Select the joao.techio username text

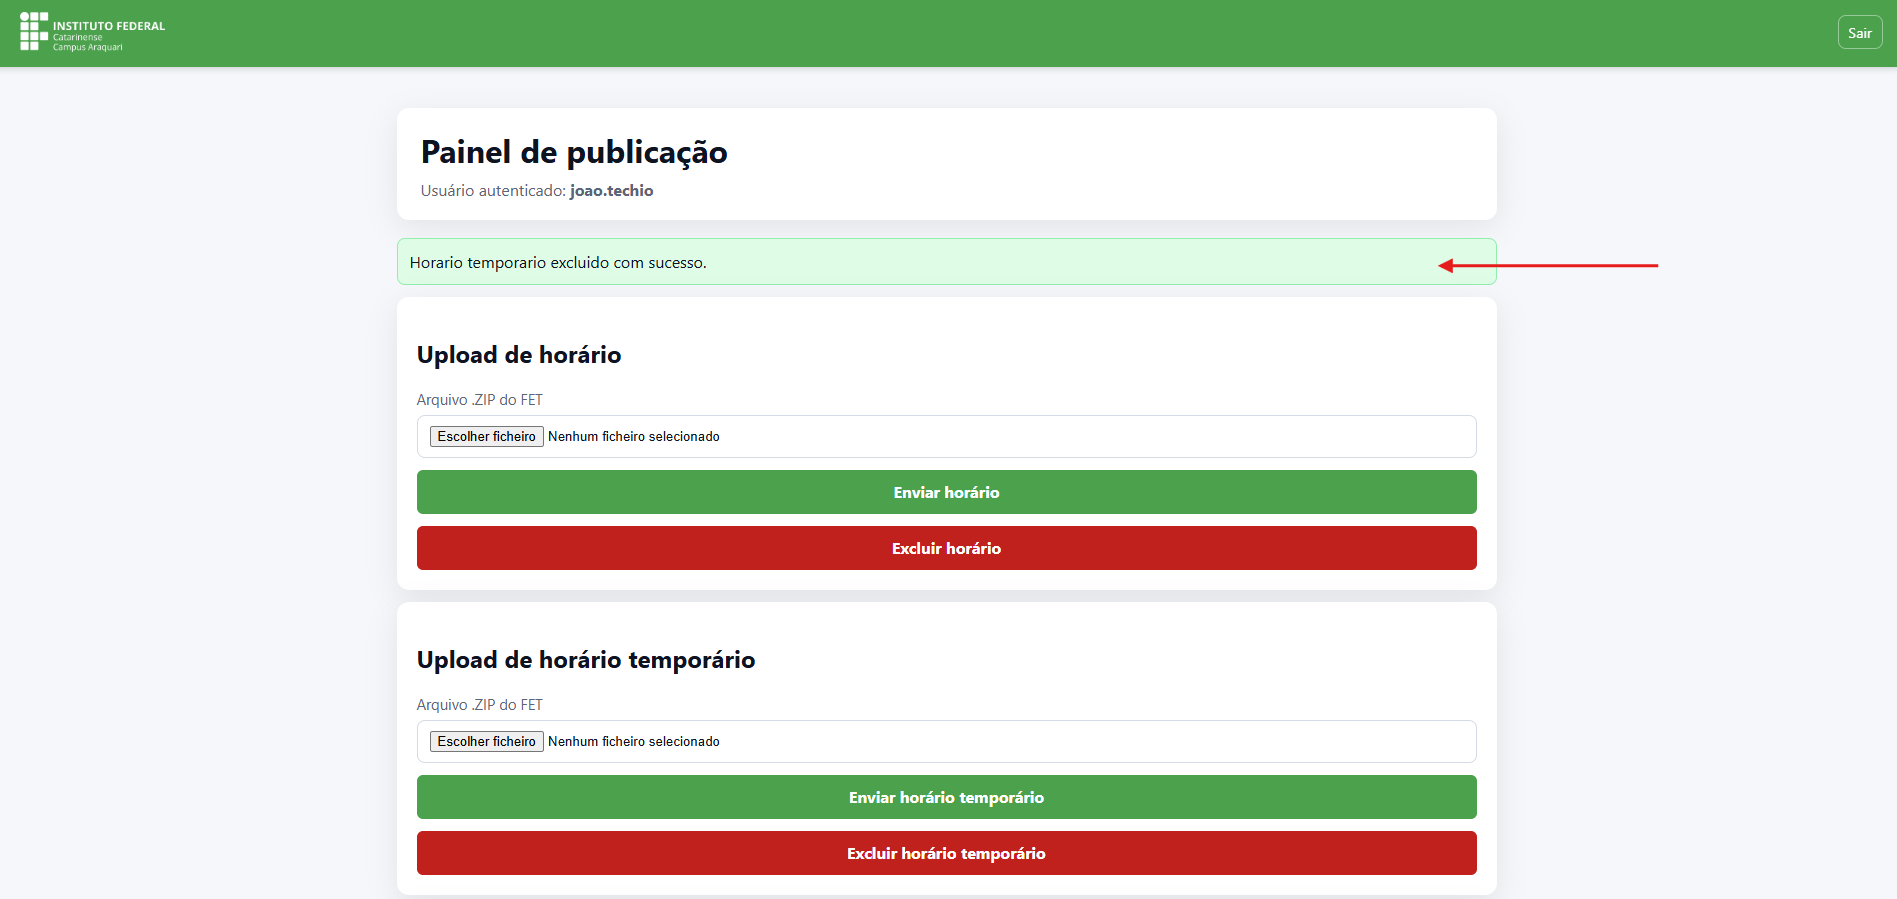612,191
